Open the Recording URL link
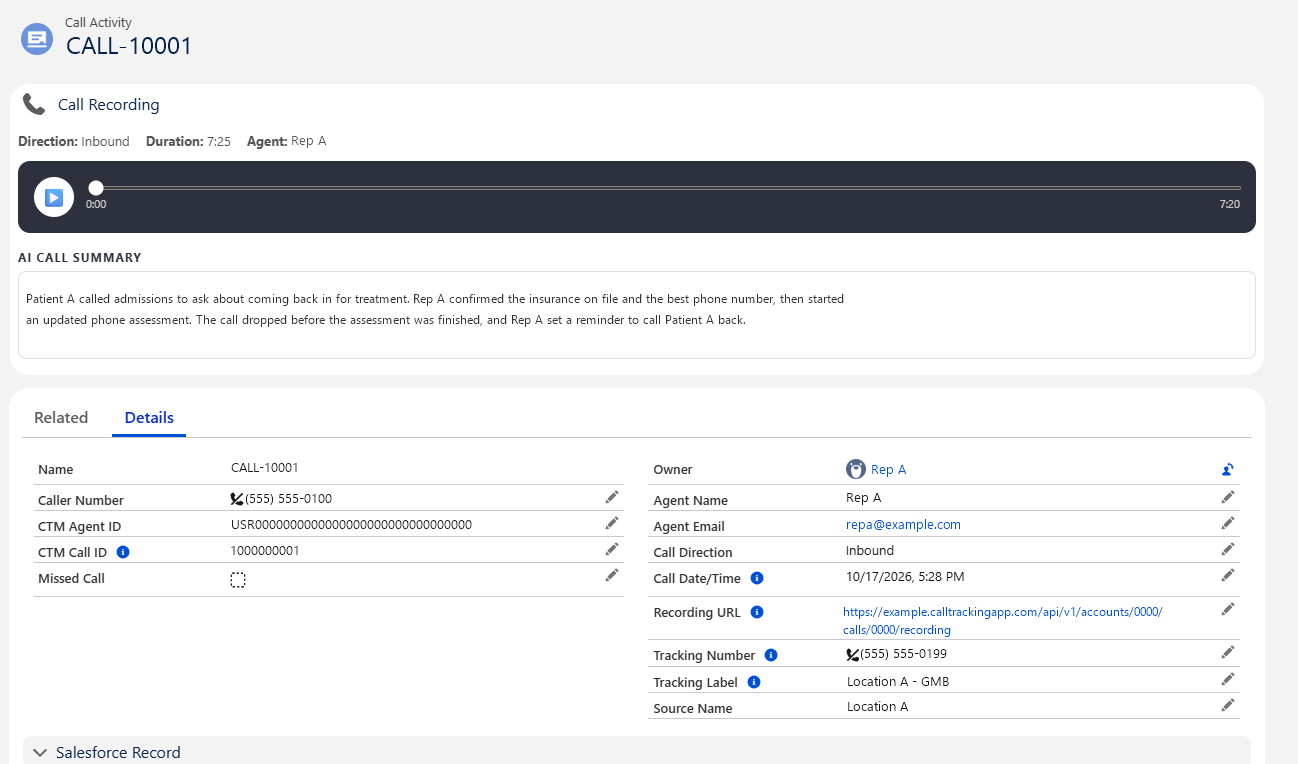 (x=1003, y=621)
